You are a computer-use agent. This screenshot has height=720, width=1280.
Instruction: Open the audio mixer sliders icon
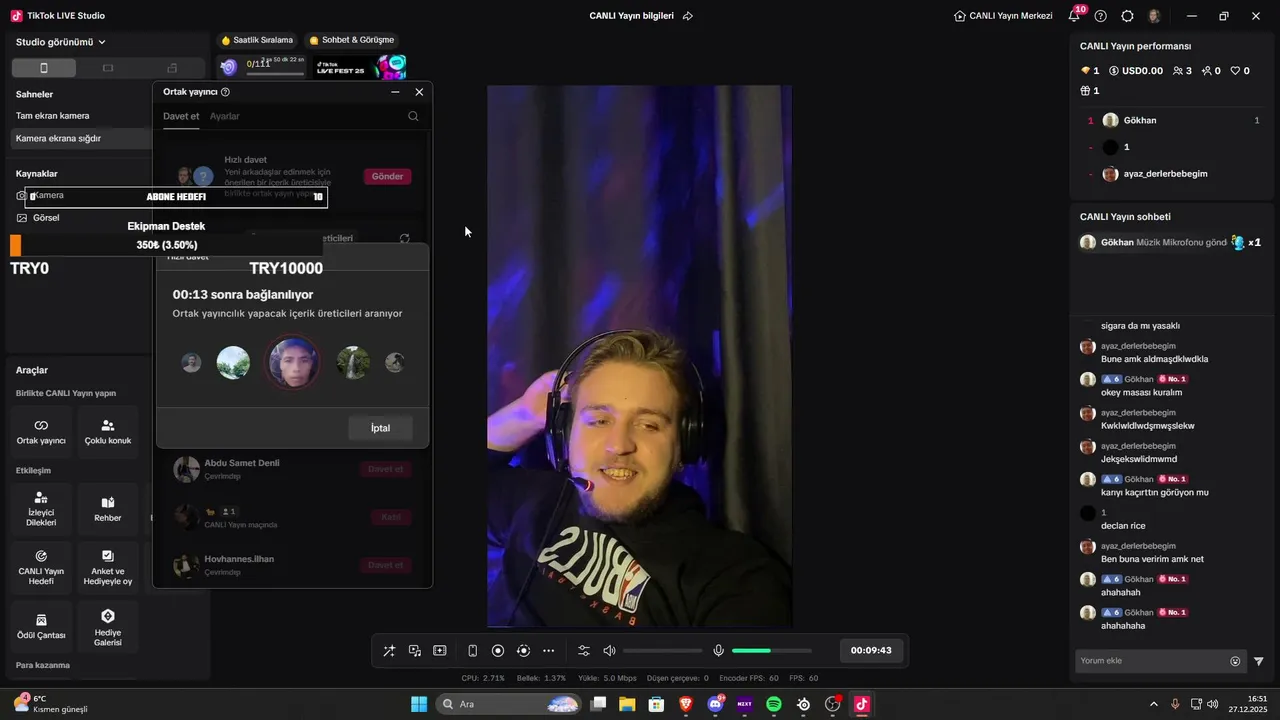(x=584, y=651)
